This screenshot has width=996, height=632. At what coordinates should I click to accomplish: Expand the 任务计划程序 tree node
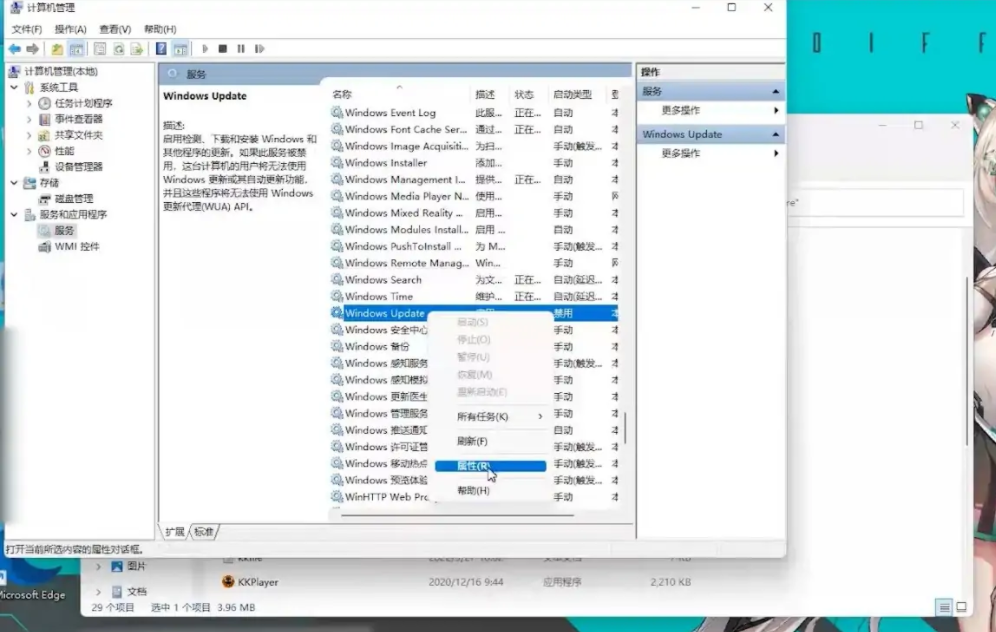pos(29,103)
